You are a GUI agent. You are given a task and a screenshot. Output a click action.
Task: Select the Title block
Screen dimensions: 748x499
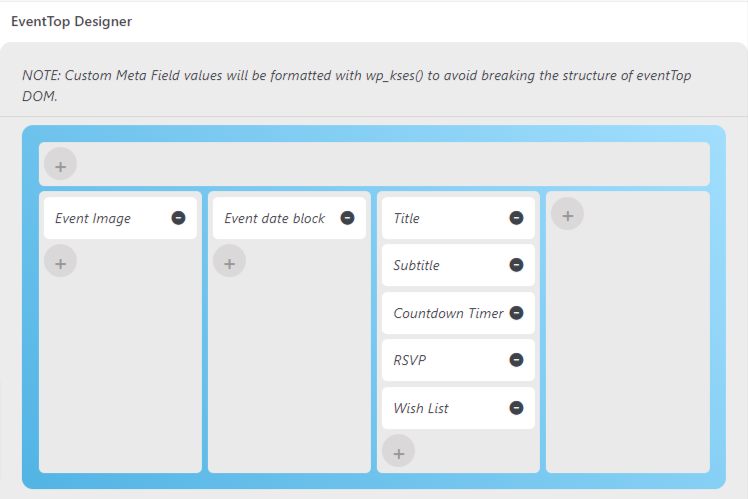coord(458,218)
